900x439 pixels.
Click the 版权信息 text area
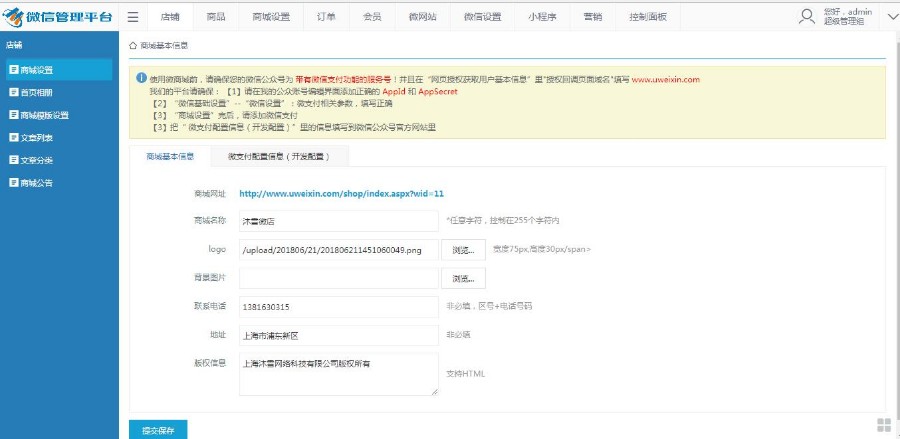[339, 374]
